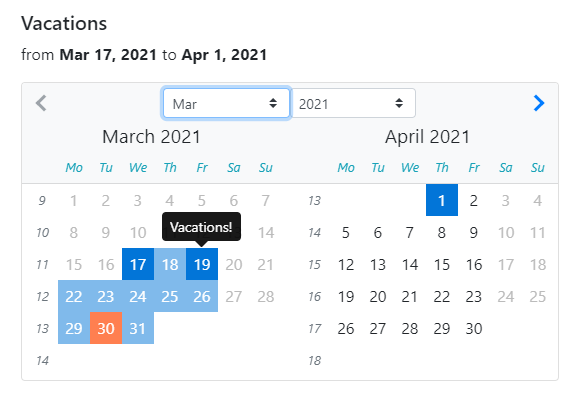Pick the orange March 30 day

pyautogui.click(x=106, y=328)
